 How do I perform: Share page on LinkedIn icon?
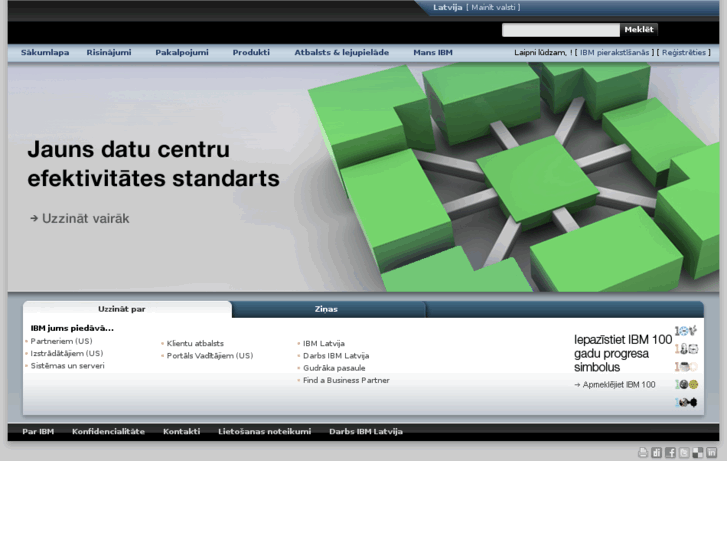tap(712, 453)
